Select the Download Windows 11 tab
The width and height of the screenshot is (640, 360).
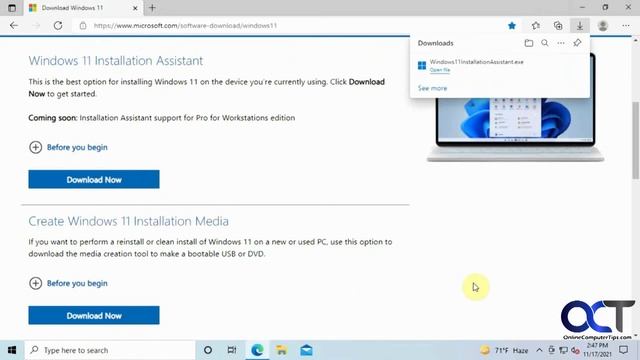point(84,8)
